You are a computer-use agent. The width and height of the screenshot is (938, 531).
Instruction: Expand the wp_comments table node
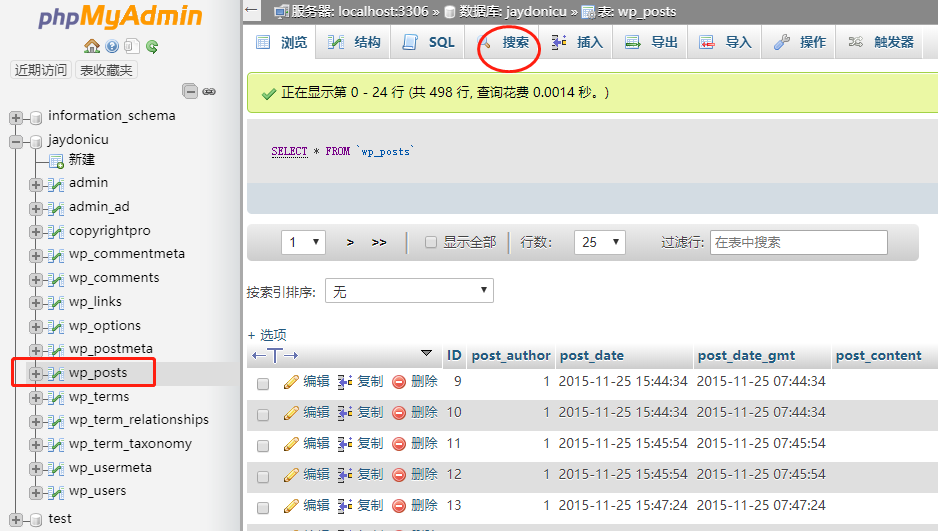(36, 279)
